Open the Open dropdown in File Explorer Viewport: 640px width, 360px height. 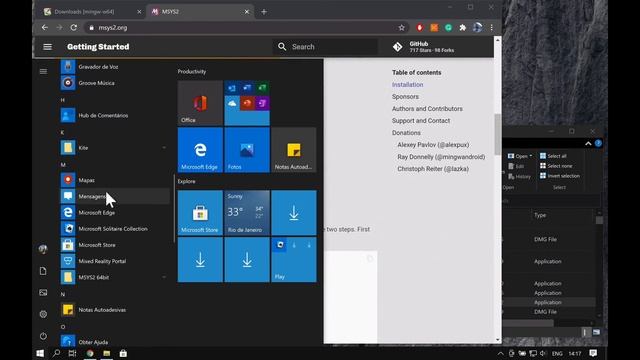(x=520, y=156)
